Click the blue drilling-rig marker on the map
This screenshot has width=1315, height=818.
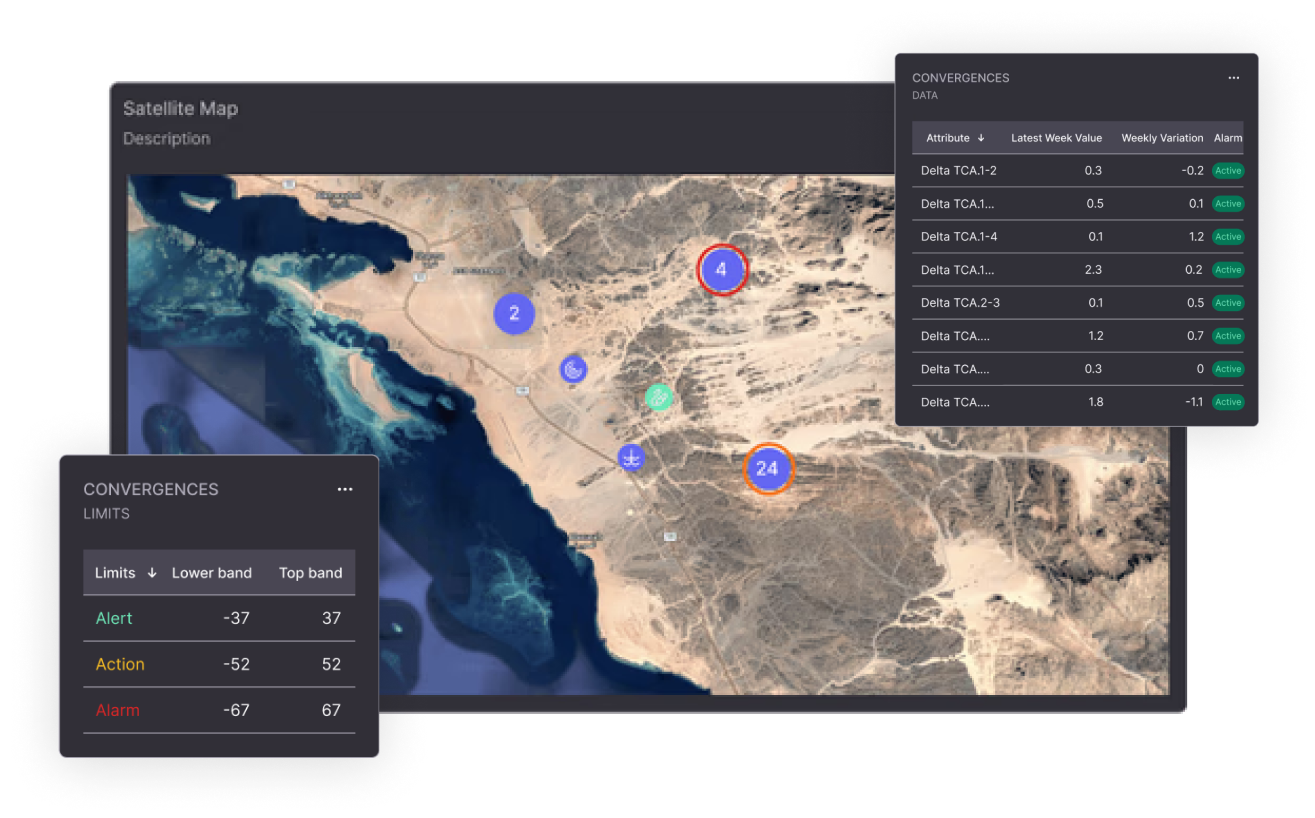pos(631,458)
